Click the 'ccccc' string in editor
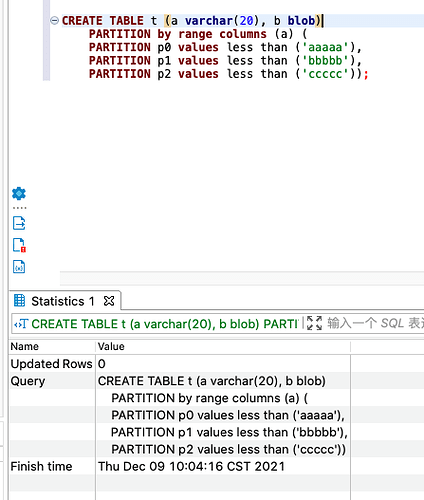Image resolution: width=424 pixels, height=500 pixels. pyautogui.click(x=325, y=74)
